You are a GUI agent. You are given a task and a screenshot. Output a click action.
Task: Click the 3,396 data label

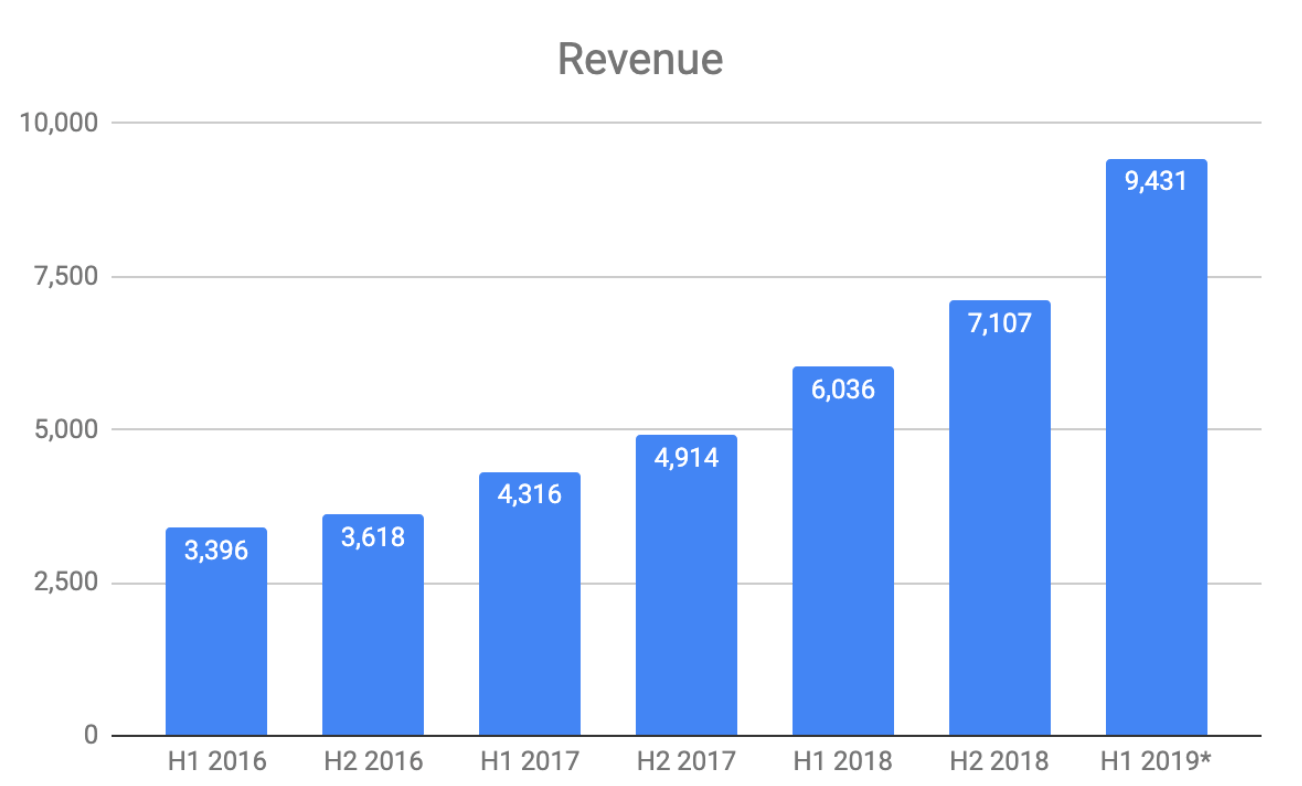coord(216,550)
